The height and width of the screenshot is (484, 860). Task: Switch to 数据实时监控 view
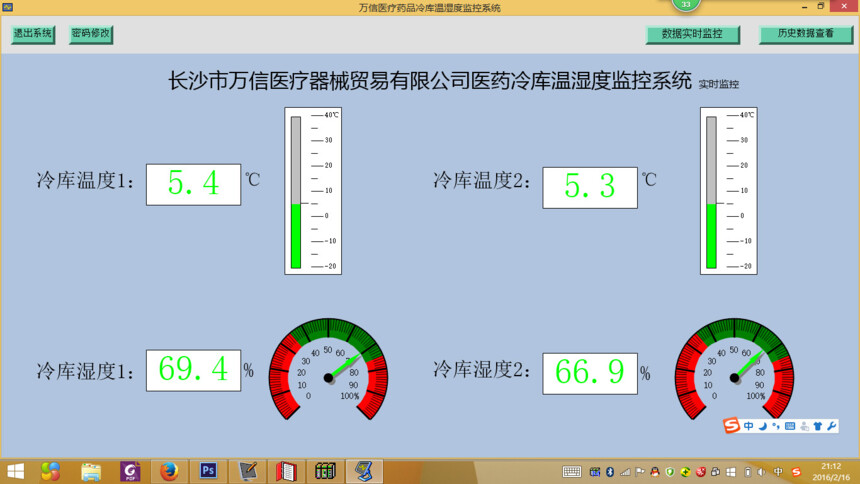[692, 35]
